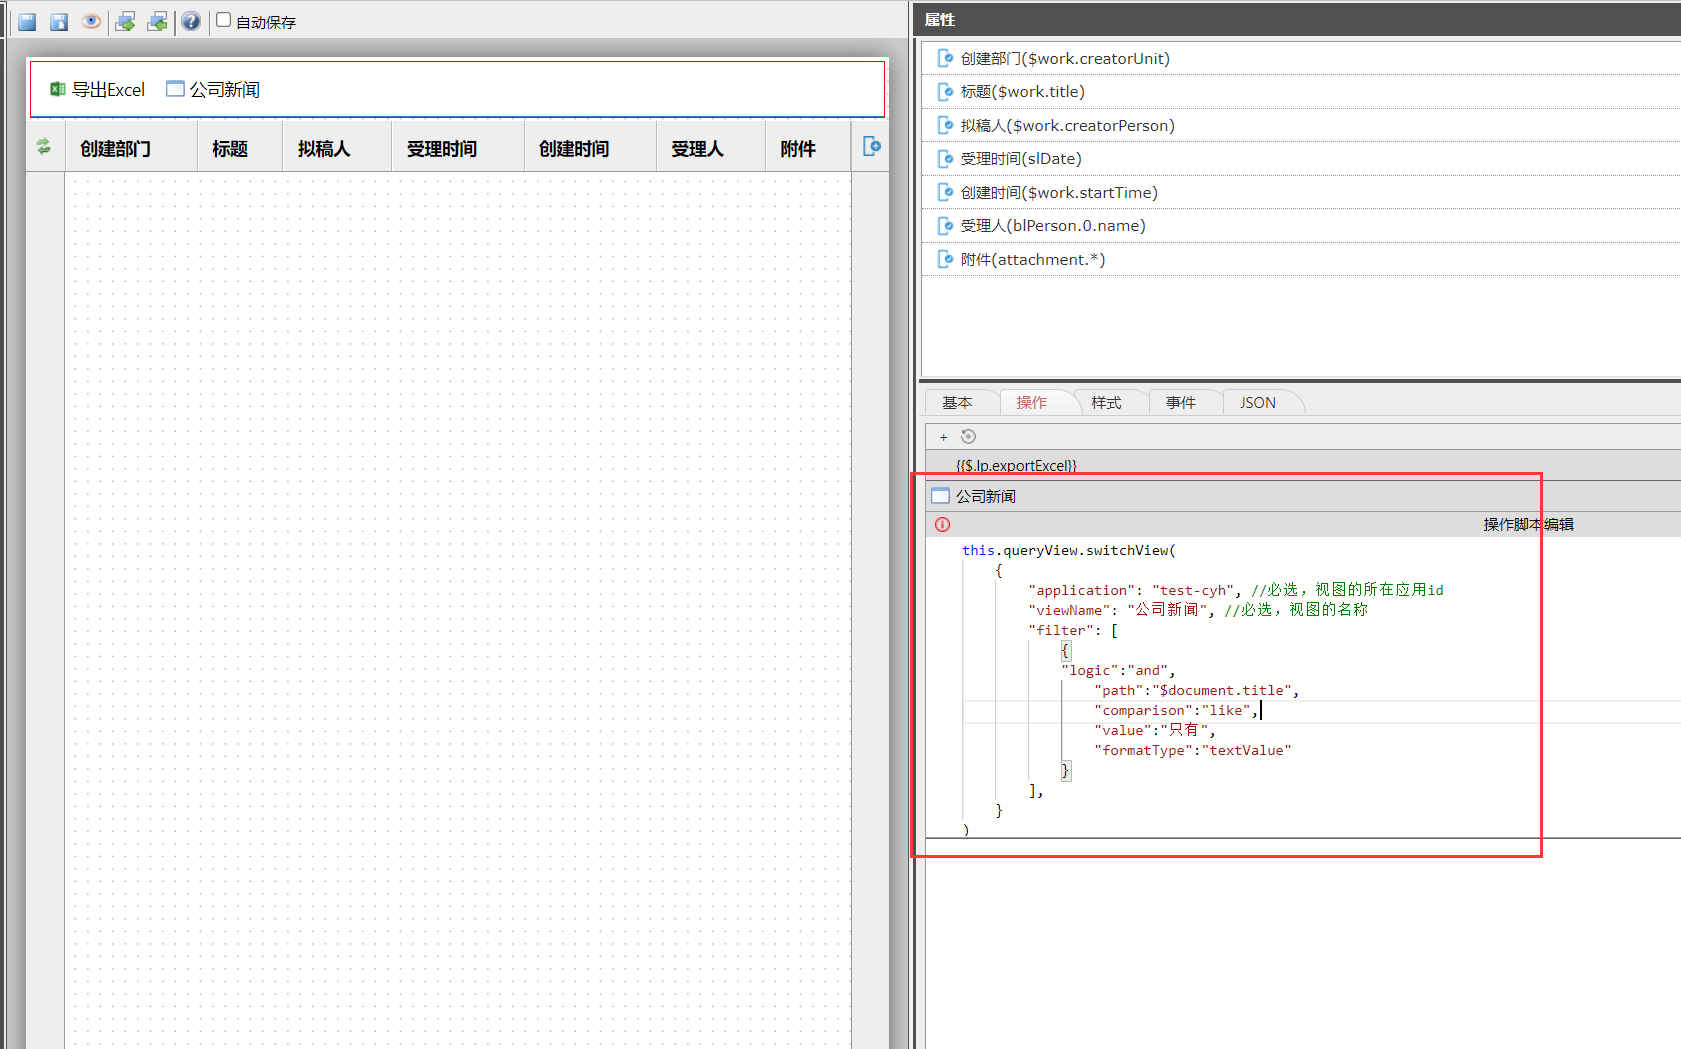Open the 事件 tab
Viewport: 1681px width, 1049px height.
1181,403
